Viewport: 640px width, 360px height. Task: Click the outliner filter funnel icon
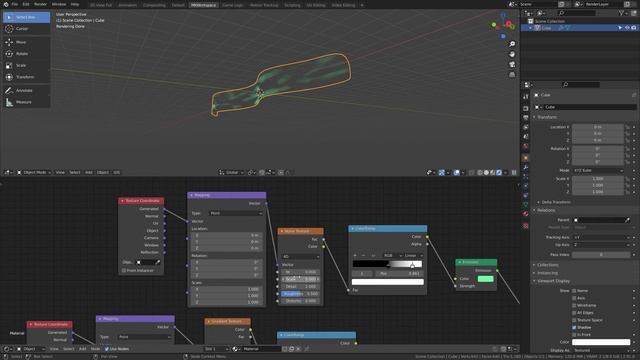(621, 13)
